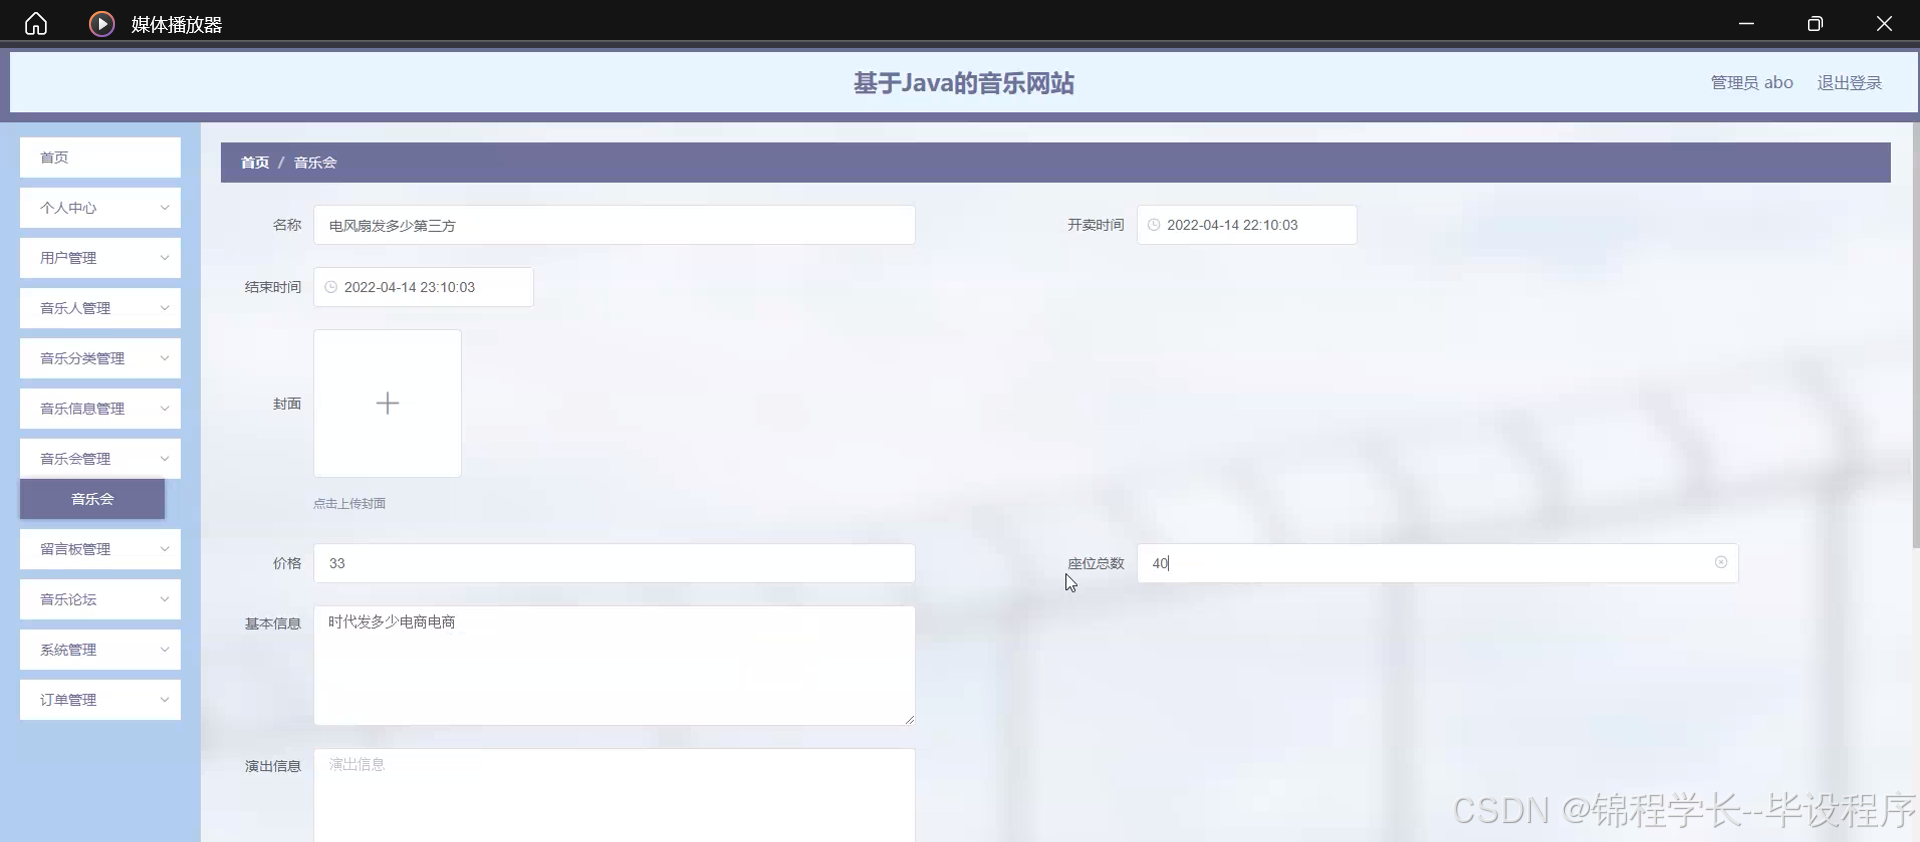Open the 结束时间 date picker field

point(423,287)
